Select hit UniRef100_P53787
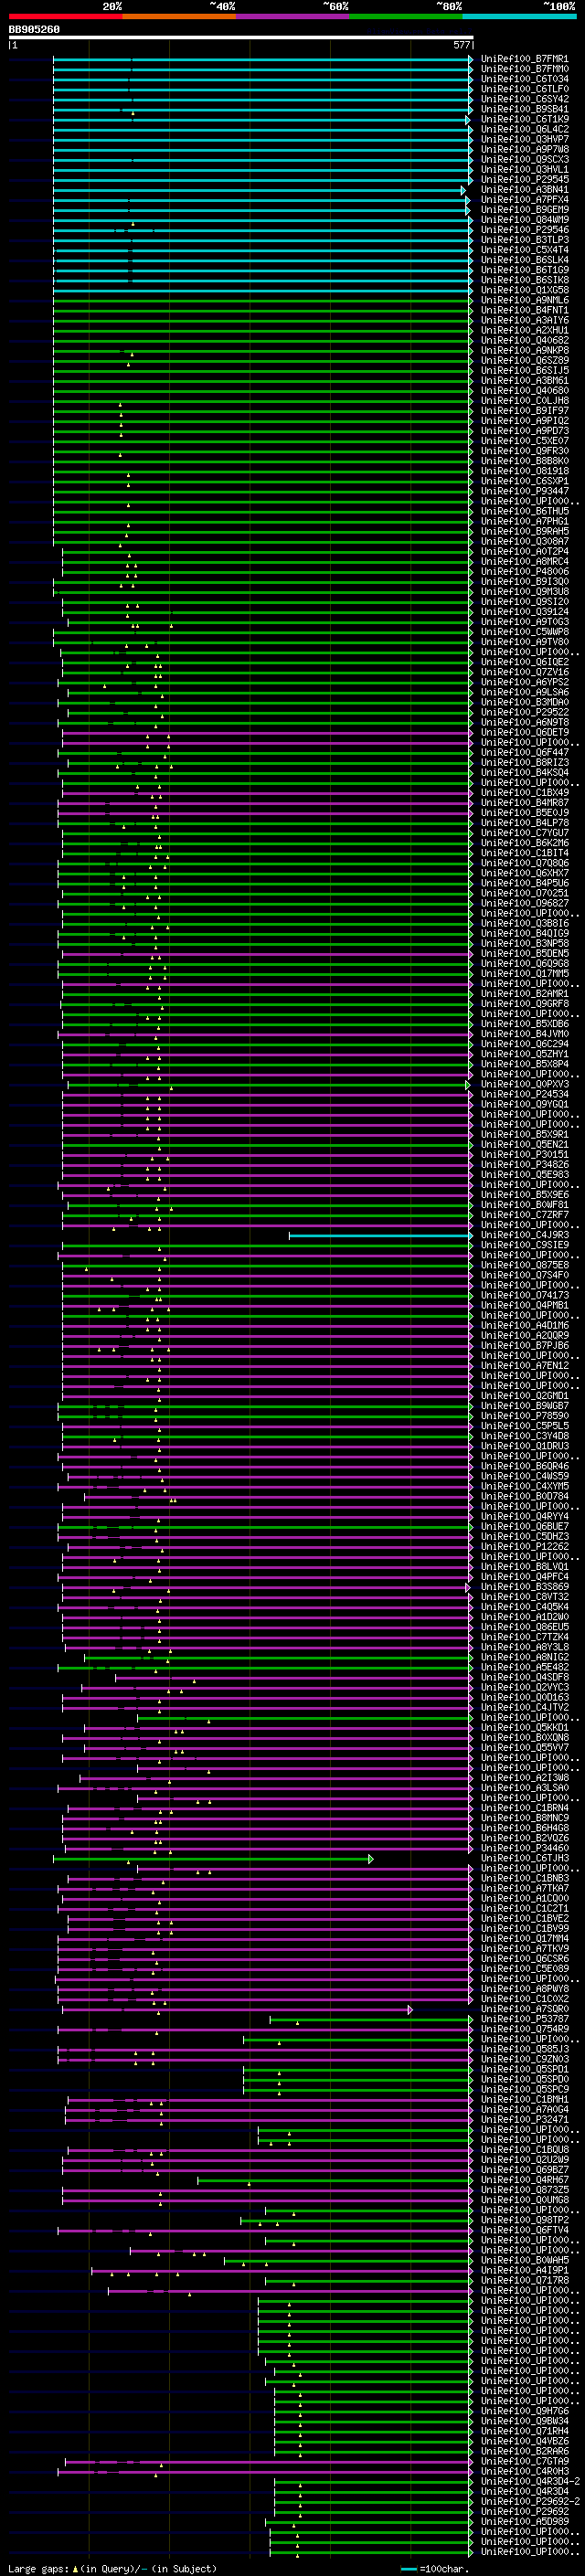This screenshot has width=585, height=2576. pyautogui.click(x=525, y=2019)
